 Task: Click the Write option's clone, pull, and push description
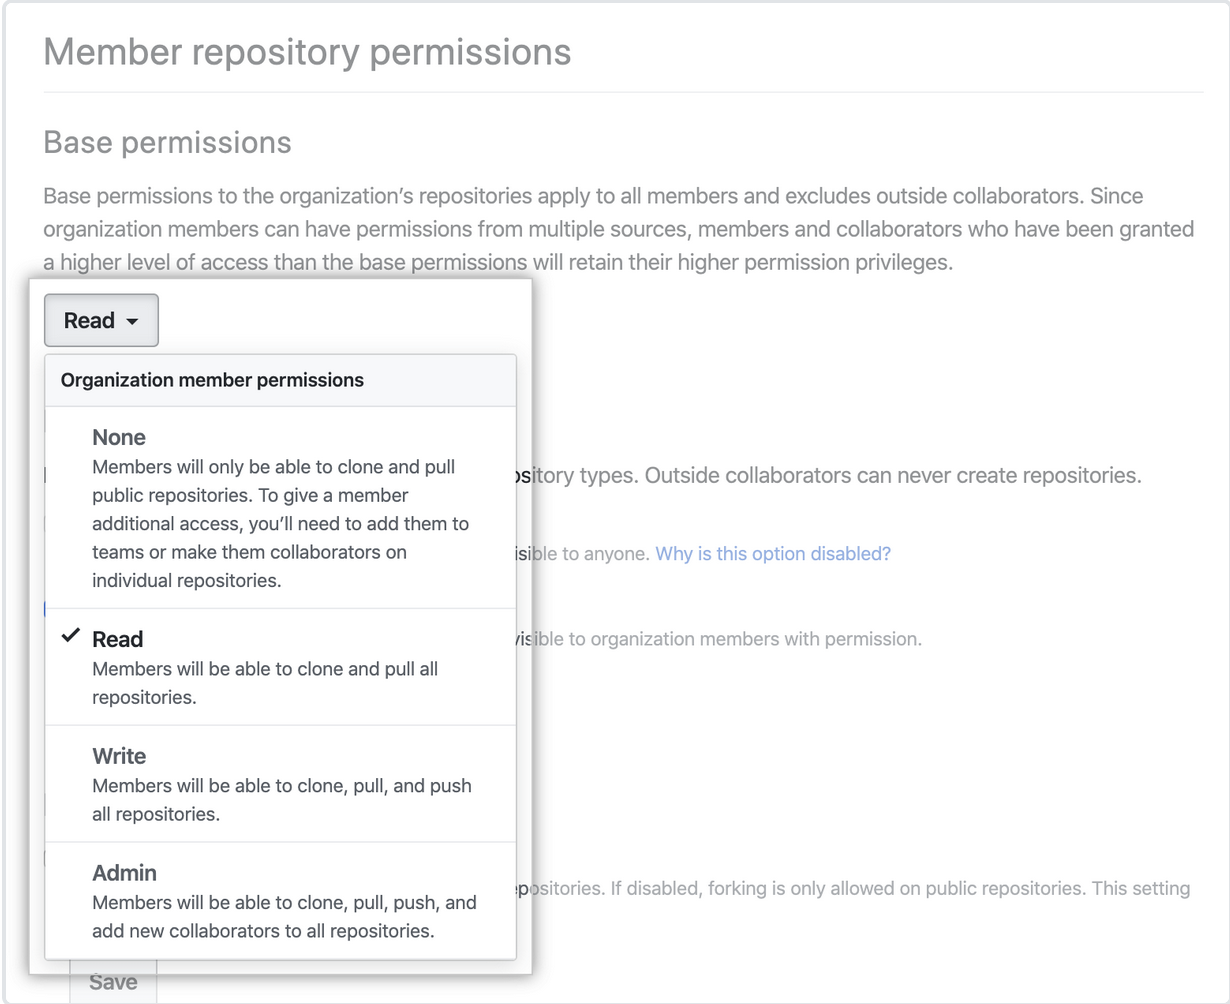click(x=282, y=800)
